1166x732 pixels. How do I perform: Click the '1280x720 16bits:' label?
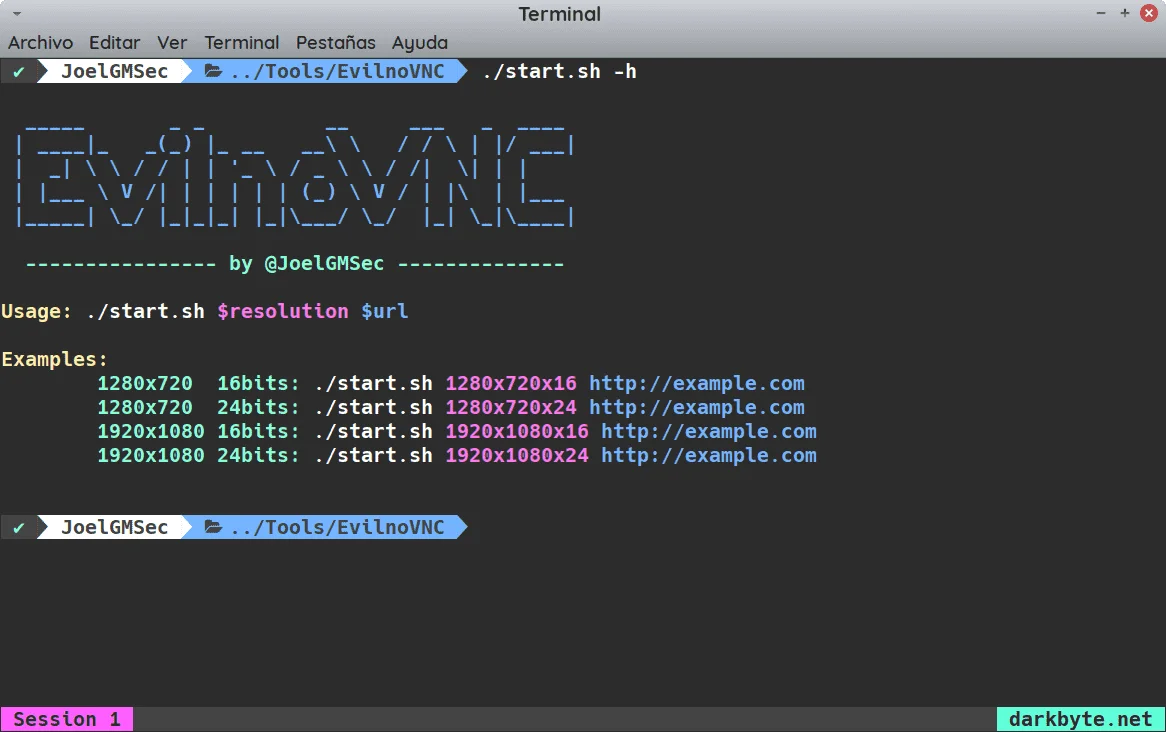[199, 384]
